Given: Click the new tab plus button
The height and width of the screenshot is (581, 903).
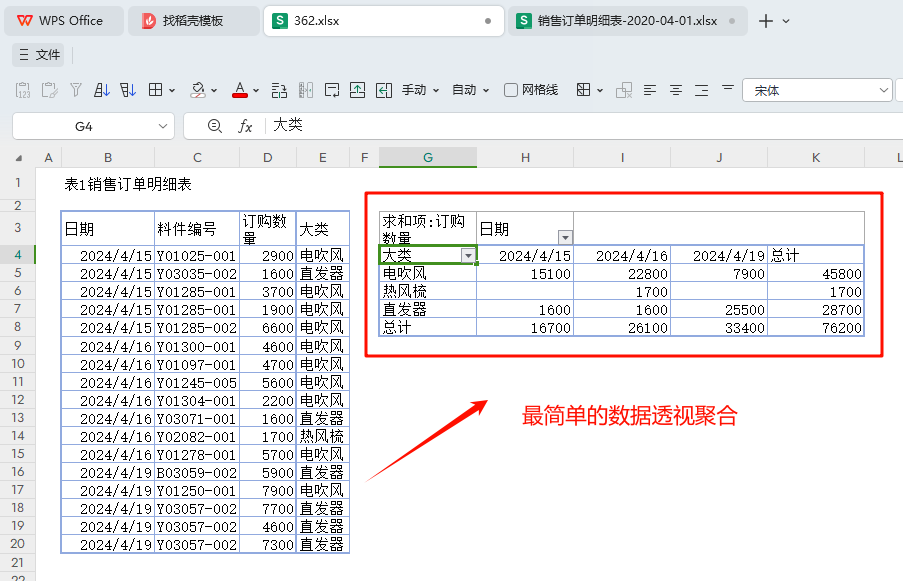Looking at the screenshot, I should click(x=765, y=21).
